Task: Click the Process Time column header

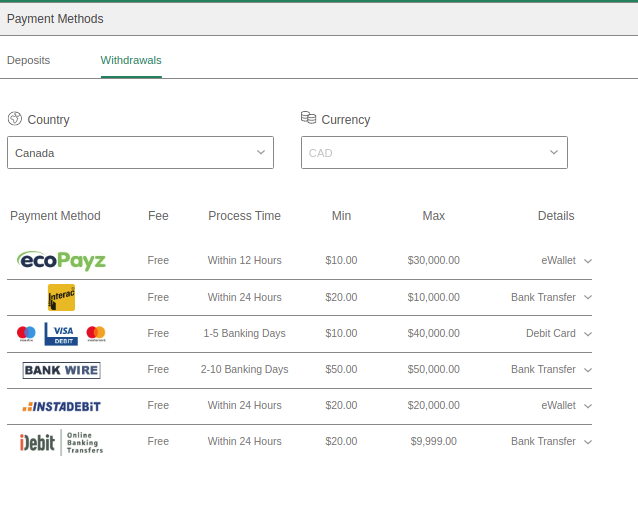Action: [x=245, y=216]
